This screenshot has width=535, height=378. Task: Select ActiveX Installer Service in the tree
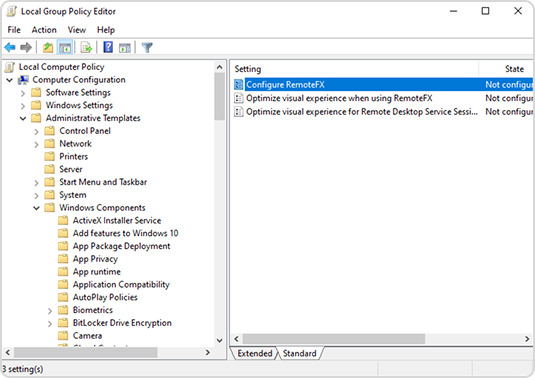[117, 221]
